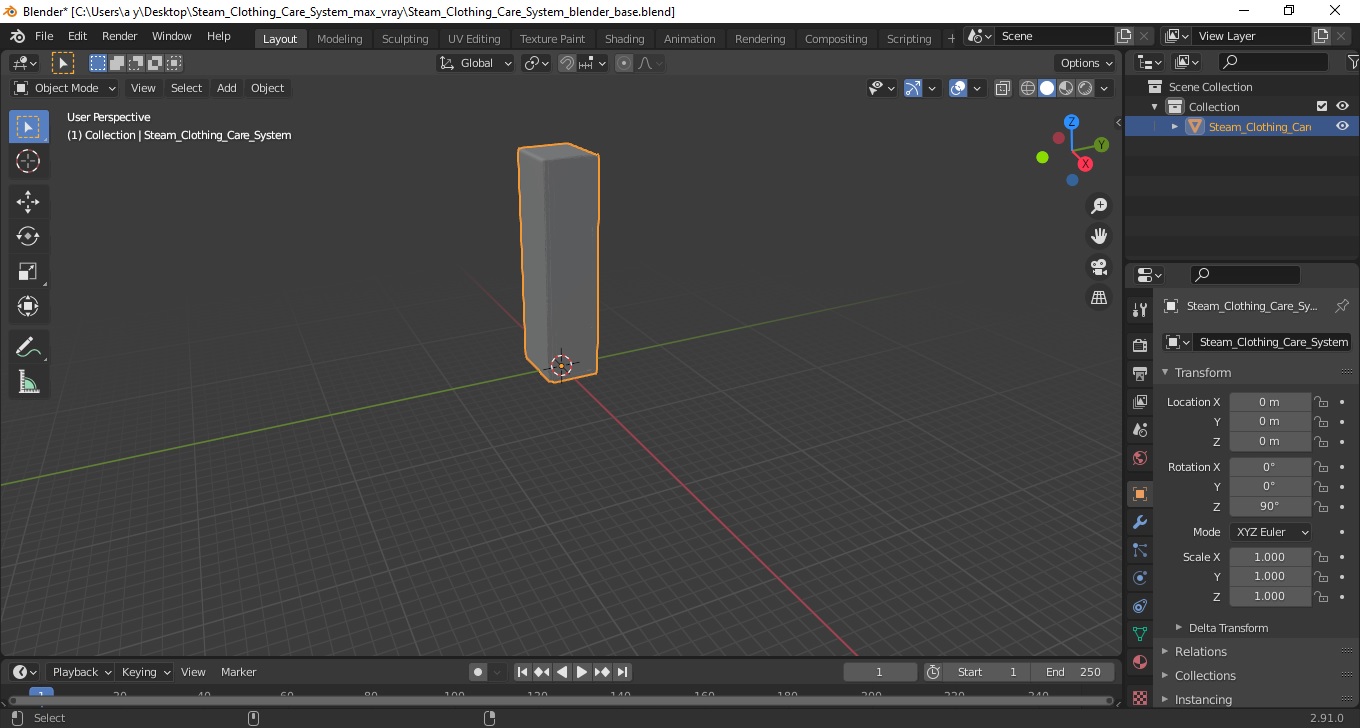Open the Object Constraints properties tab

coord(1140,606)
